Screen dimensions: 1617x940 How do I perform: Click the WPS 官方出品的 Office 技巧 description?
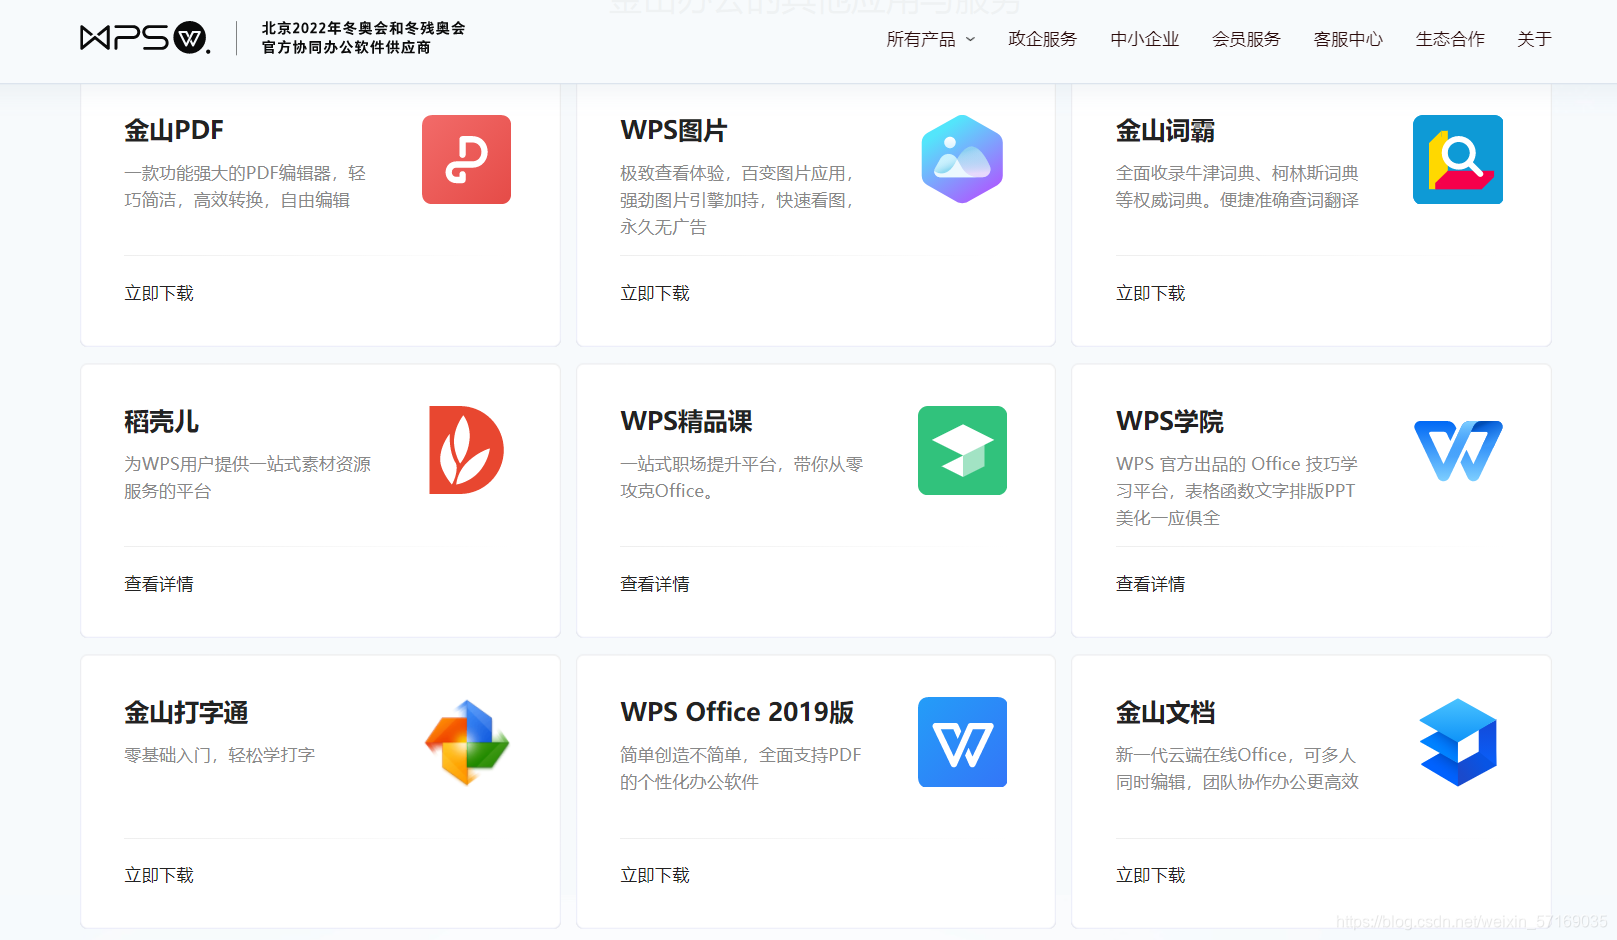point(1237,491)
